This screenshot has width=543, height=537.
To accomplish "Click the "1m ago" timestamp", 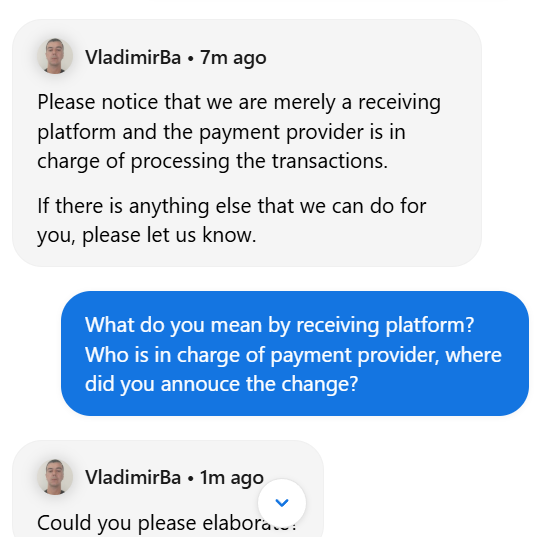I will (x=232, y=478).
